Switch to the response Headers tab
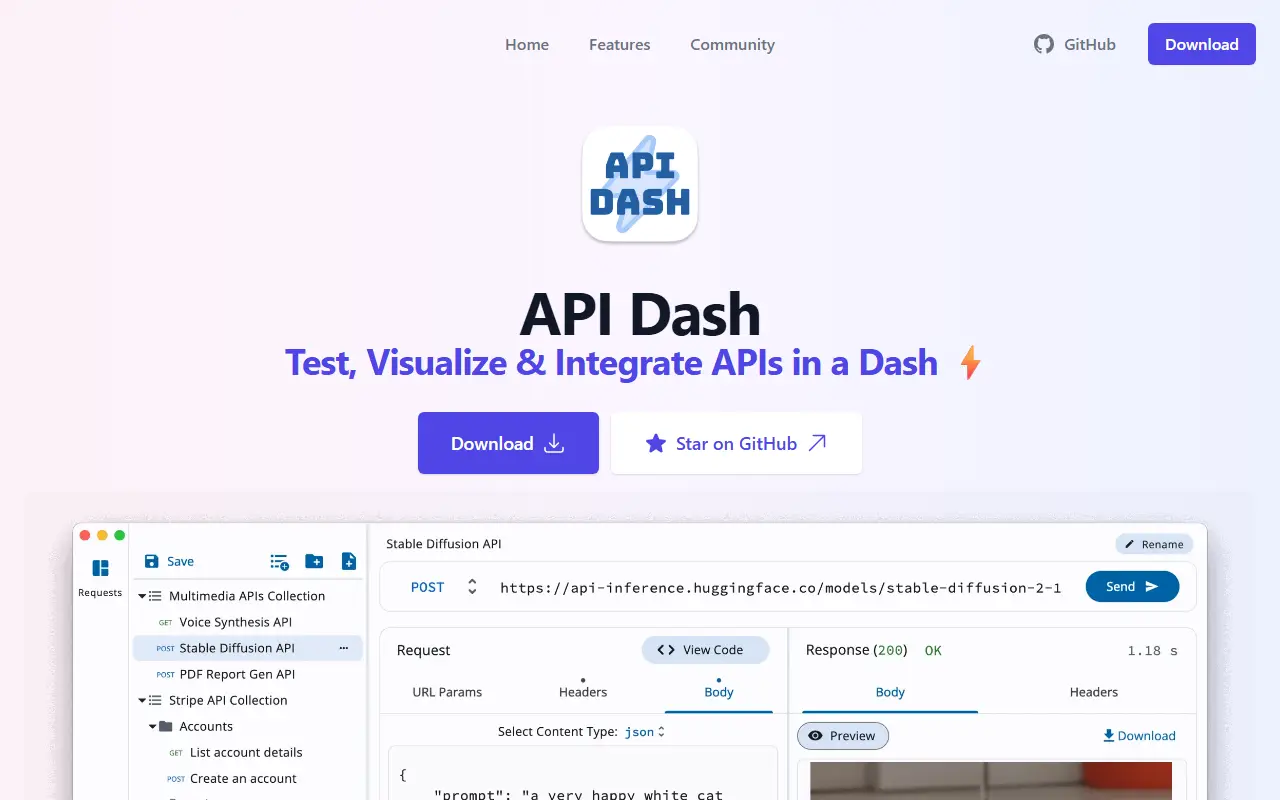Viewport: 1280px width, 800px height. click(1094, 692)
